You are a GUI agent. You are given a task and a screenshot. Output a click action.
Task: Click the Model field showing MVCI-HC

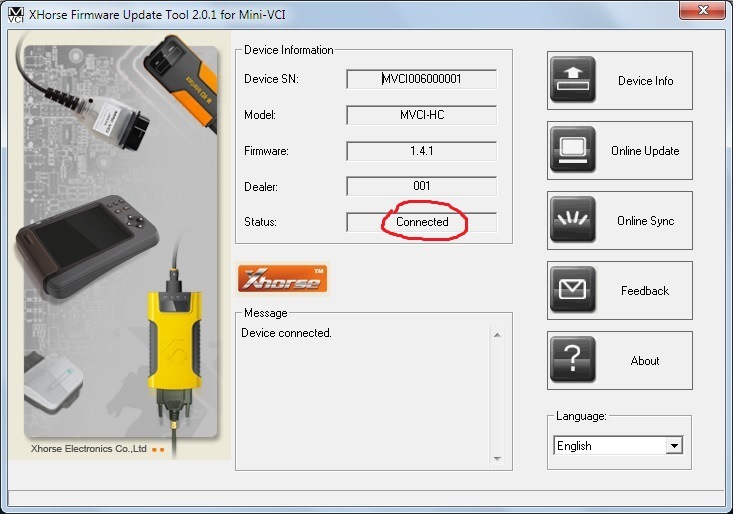click(x=421, y=115)
